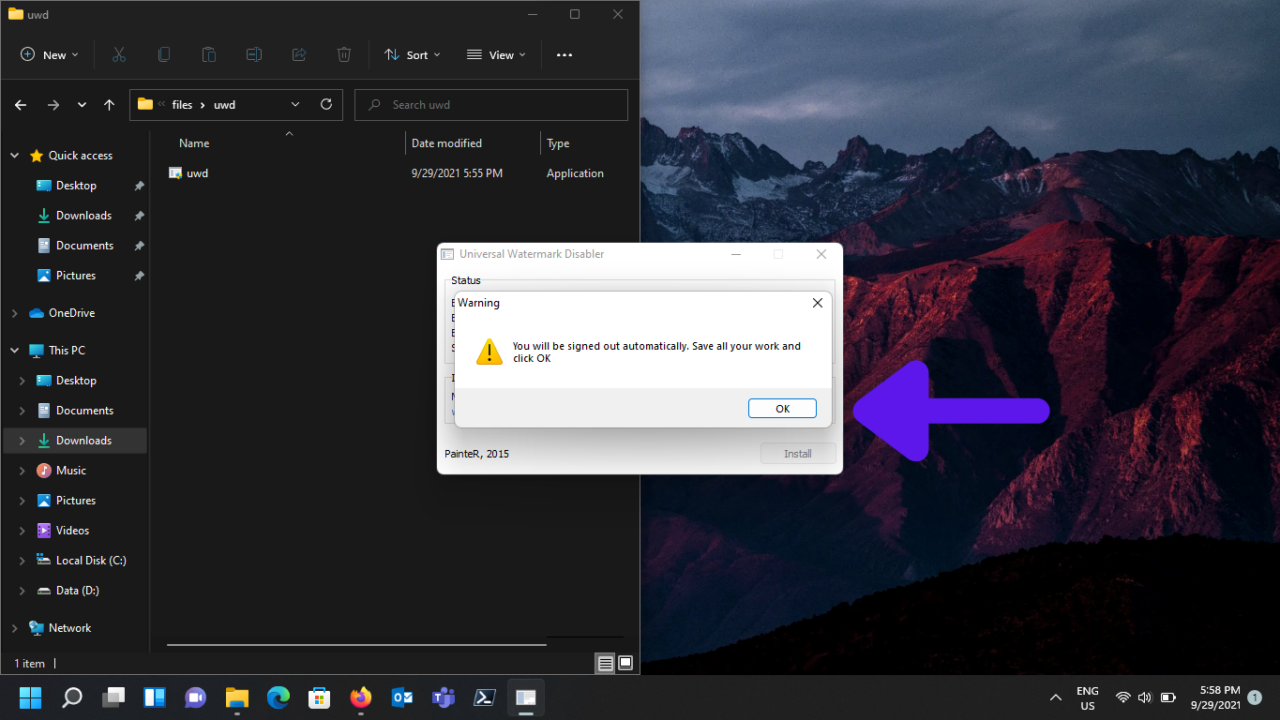Switch to compact details view icon

click(x=605, y=663)
